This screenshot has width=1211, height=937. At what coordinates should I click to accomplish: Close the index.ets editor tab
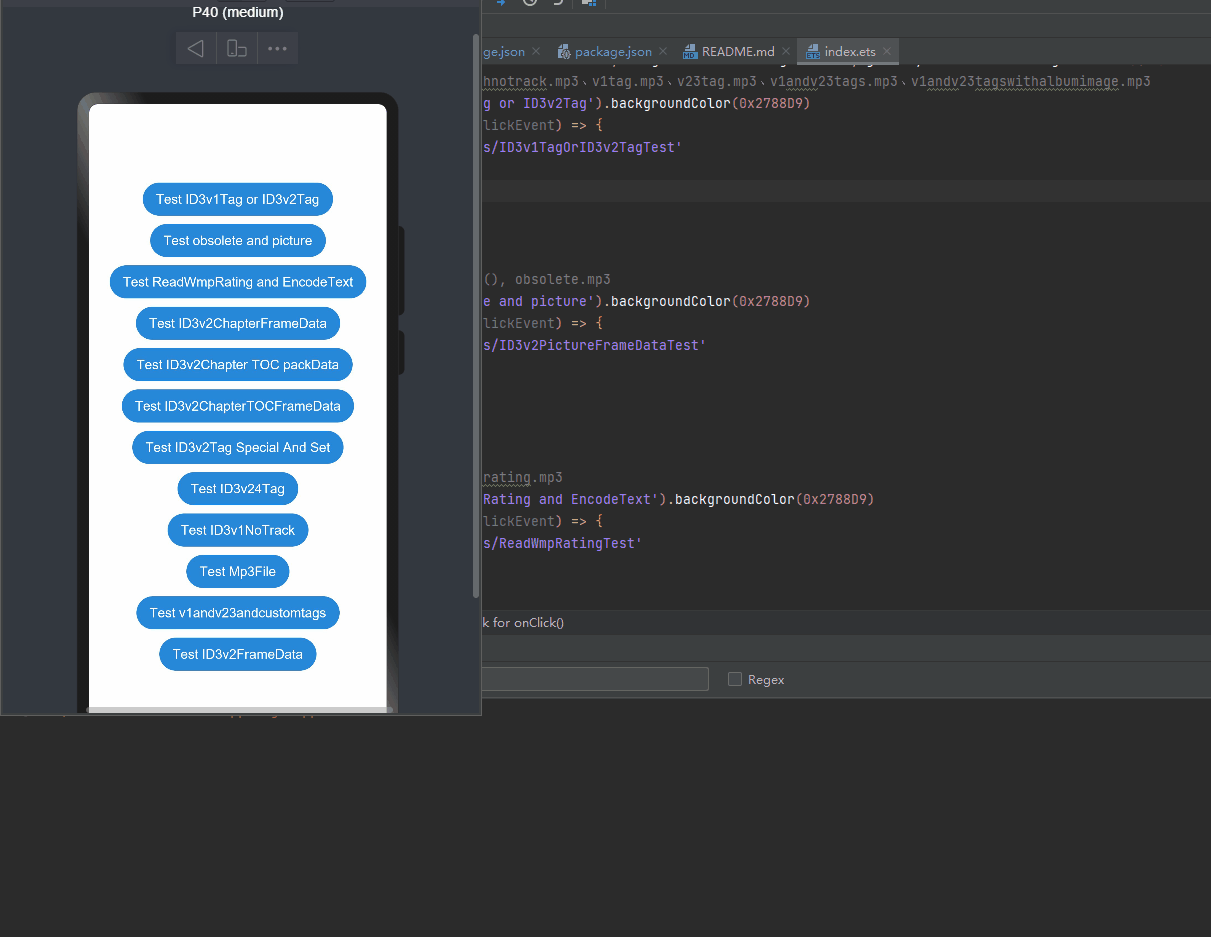tap(886, 52)
